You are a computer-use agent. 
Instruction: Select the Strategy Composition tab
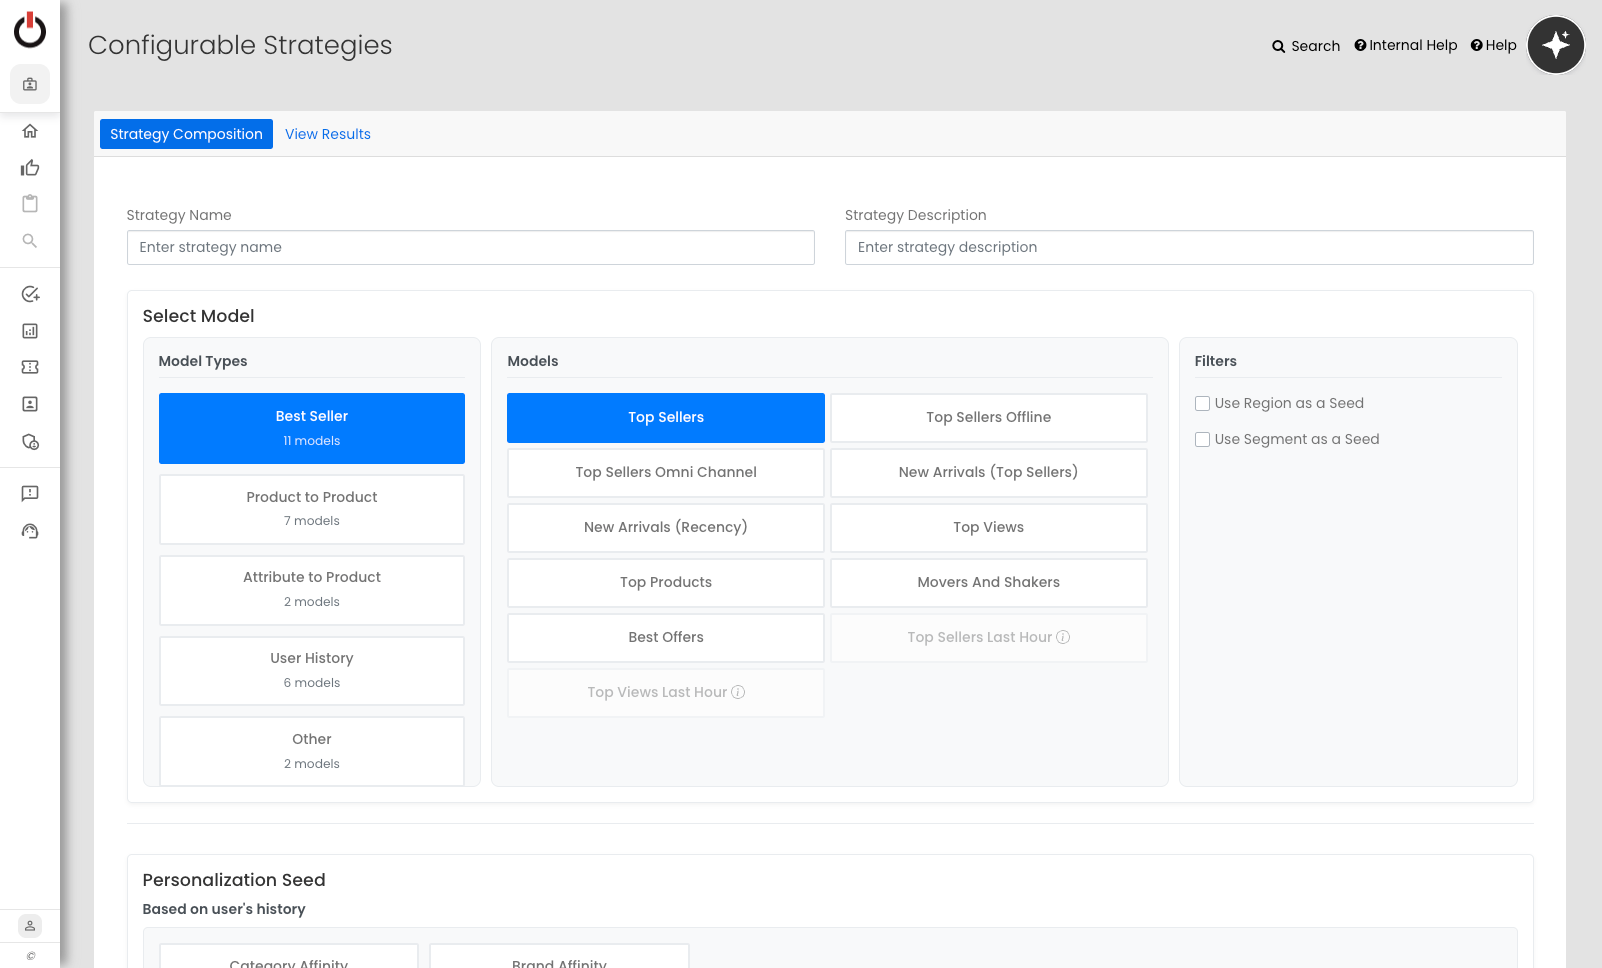click(186, 134)
